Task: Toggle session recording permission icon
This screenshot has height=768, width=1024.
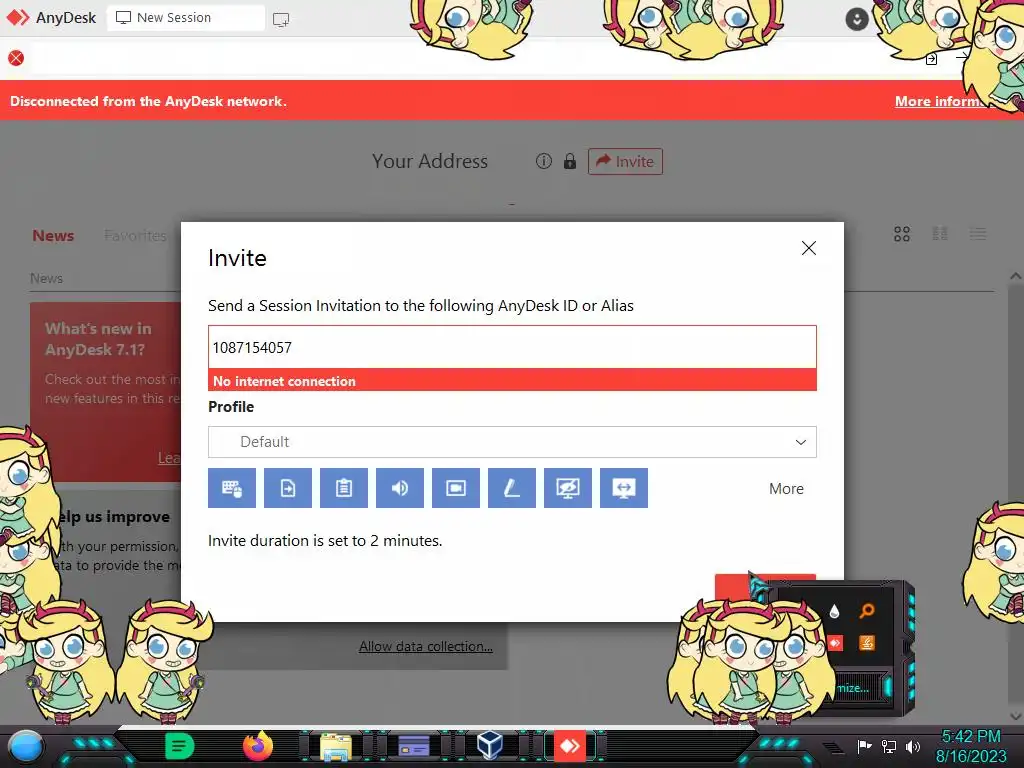Action: 456,488
